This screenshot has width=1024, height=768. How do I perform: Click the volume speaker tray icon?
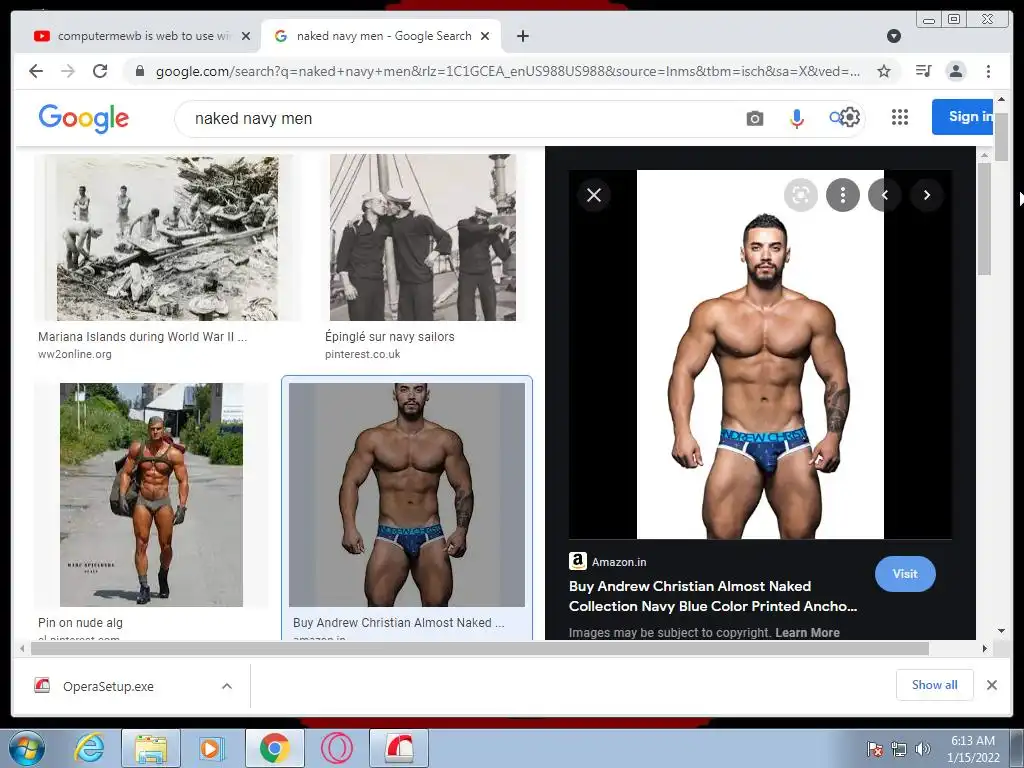[923, 749]
